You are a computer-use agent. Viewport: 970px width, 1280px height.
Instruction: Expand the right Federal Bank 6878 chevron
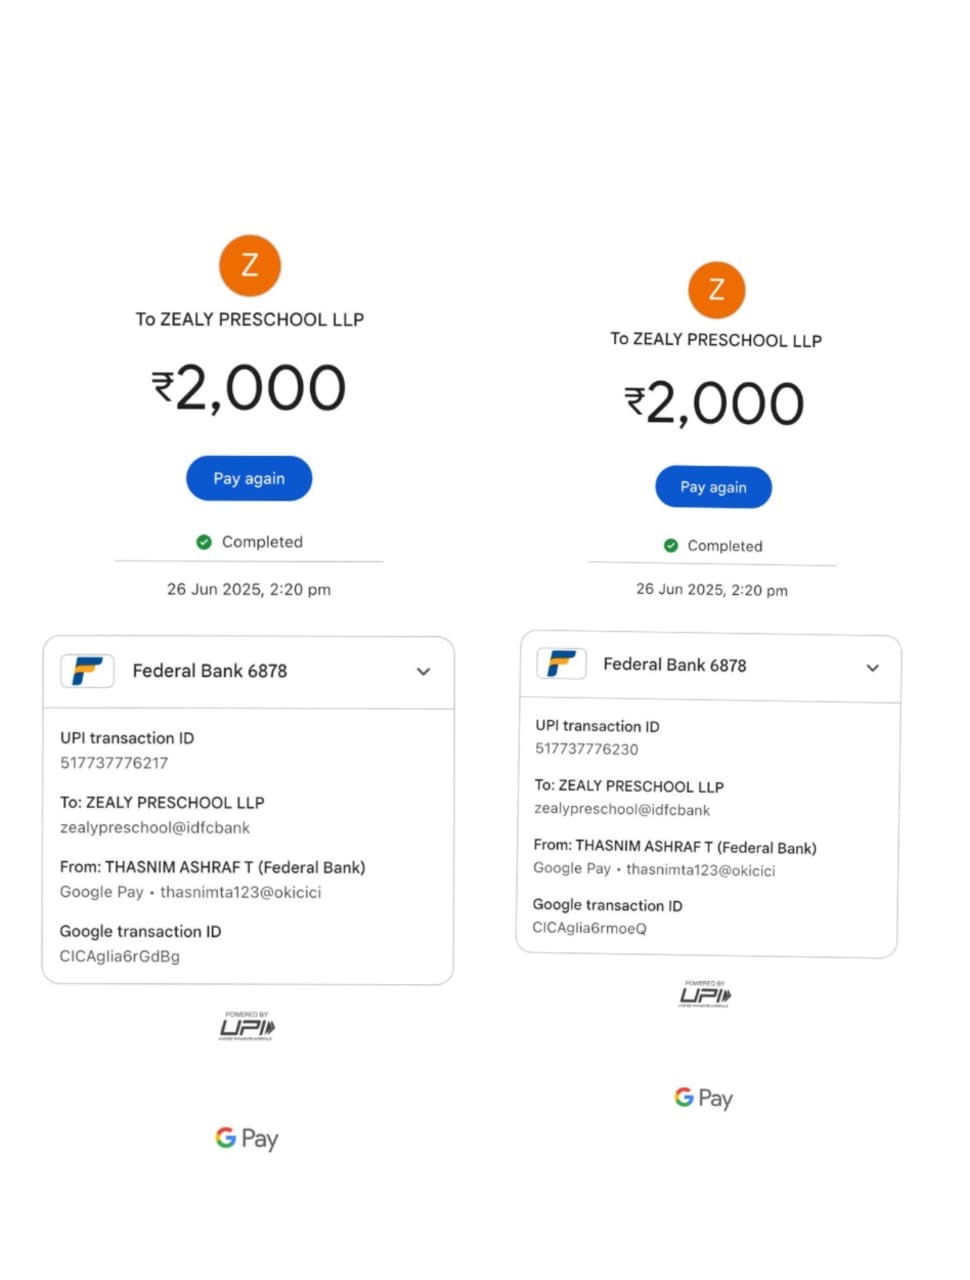click(872, 667)
